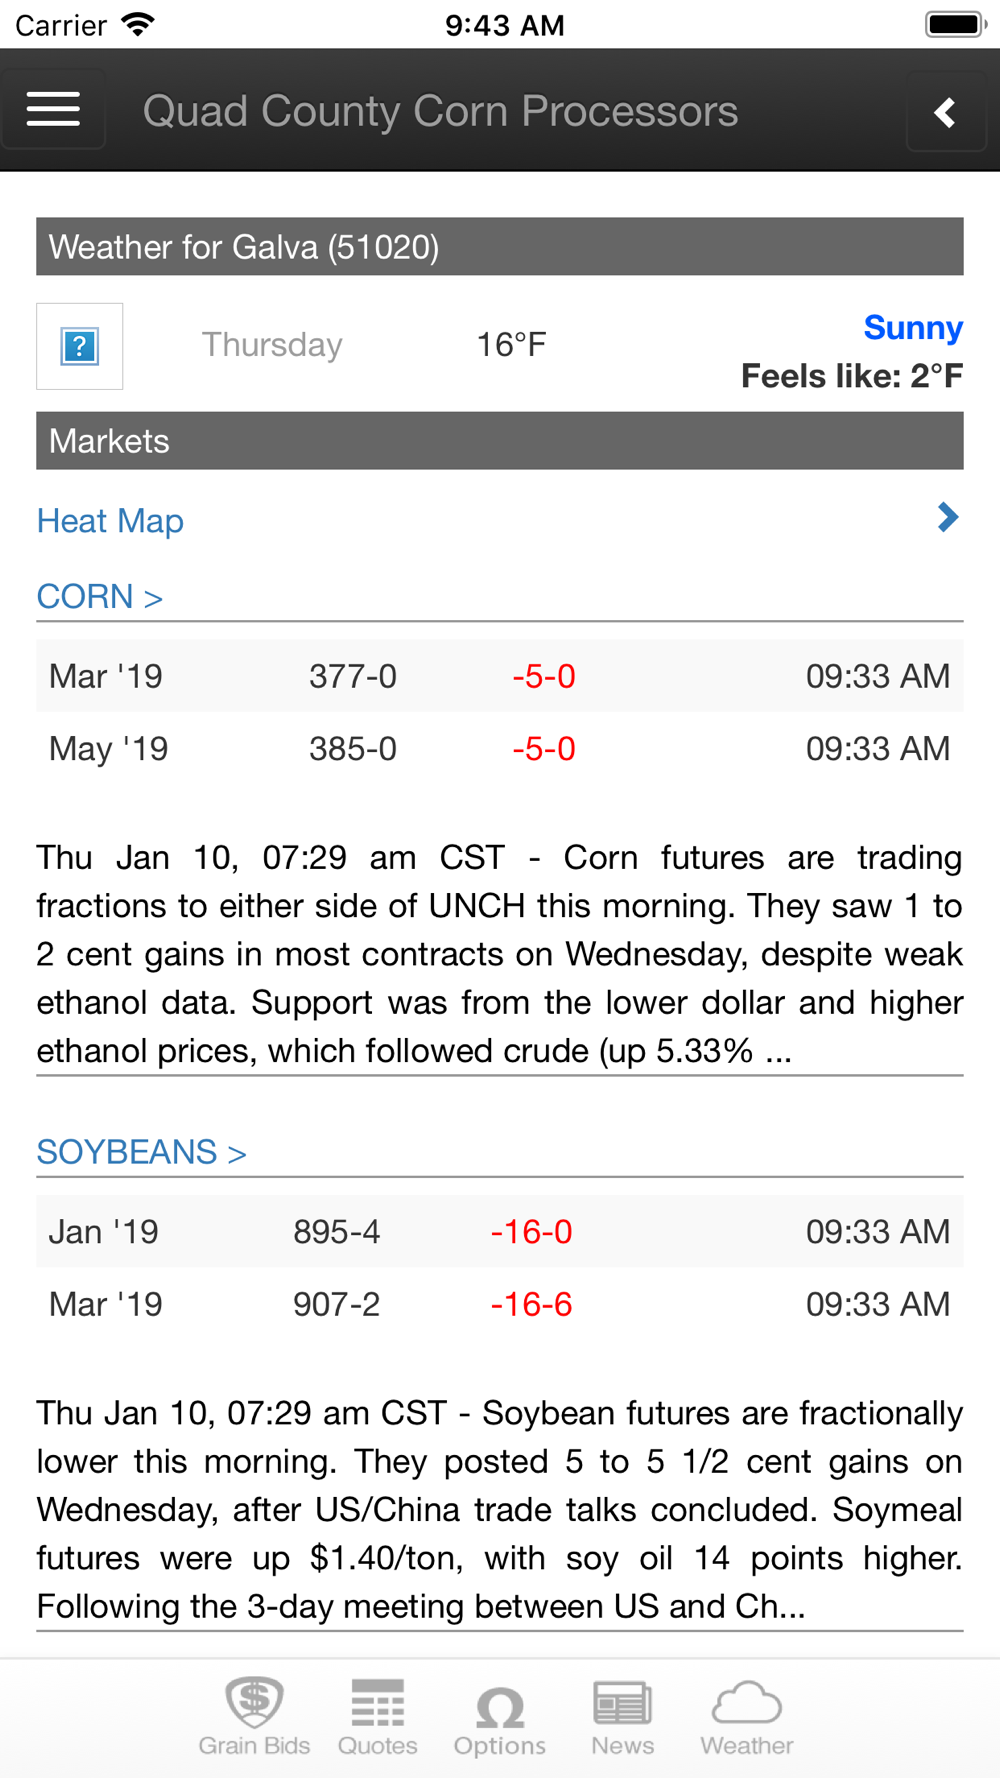Open the SOYBEANS > section
Image resolution: width=1000 pixels, height=1778 pixels.
point(141,1152)
